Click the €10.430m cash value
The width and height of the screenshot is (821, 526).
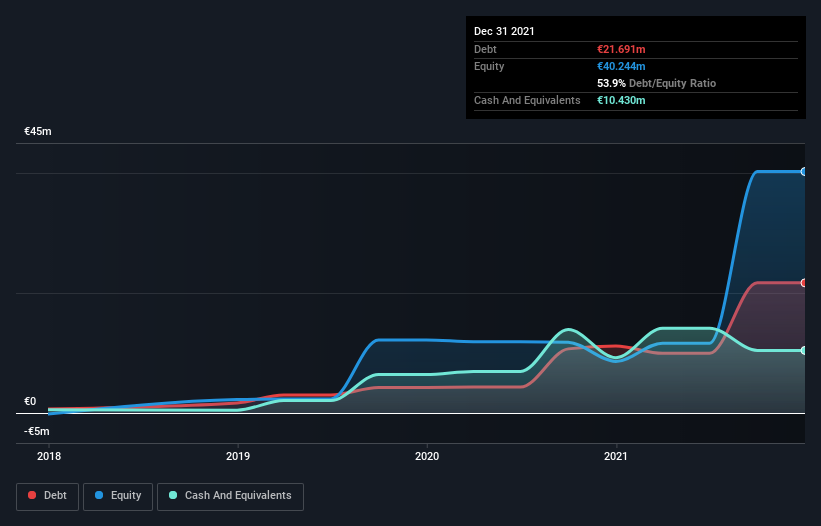click(x=621, y=100)
